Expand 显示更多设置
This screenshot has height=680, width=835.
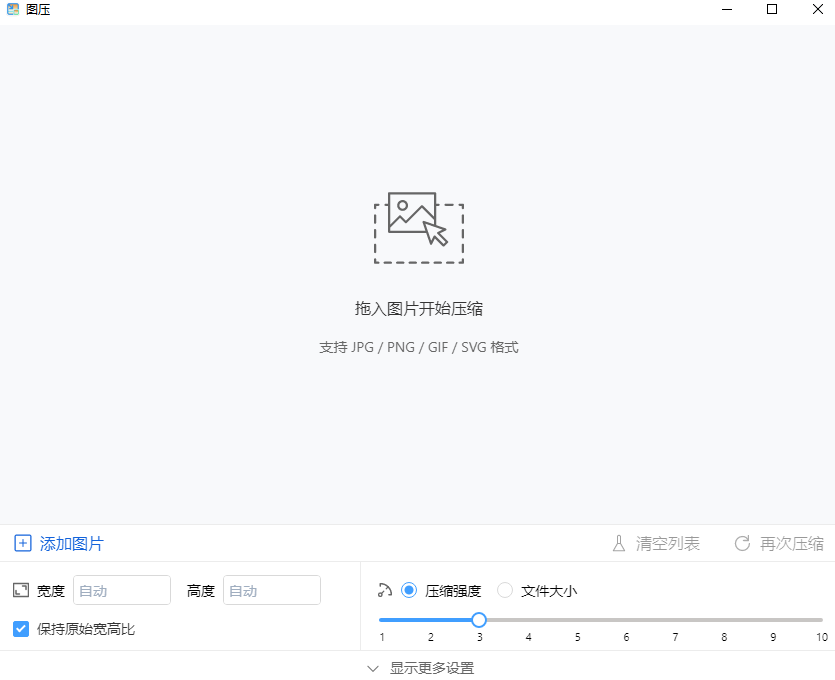point(435,667)
